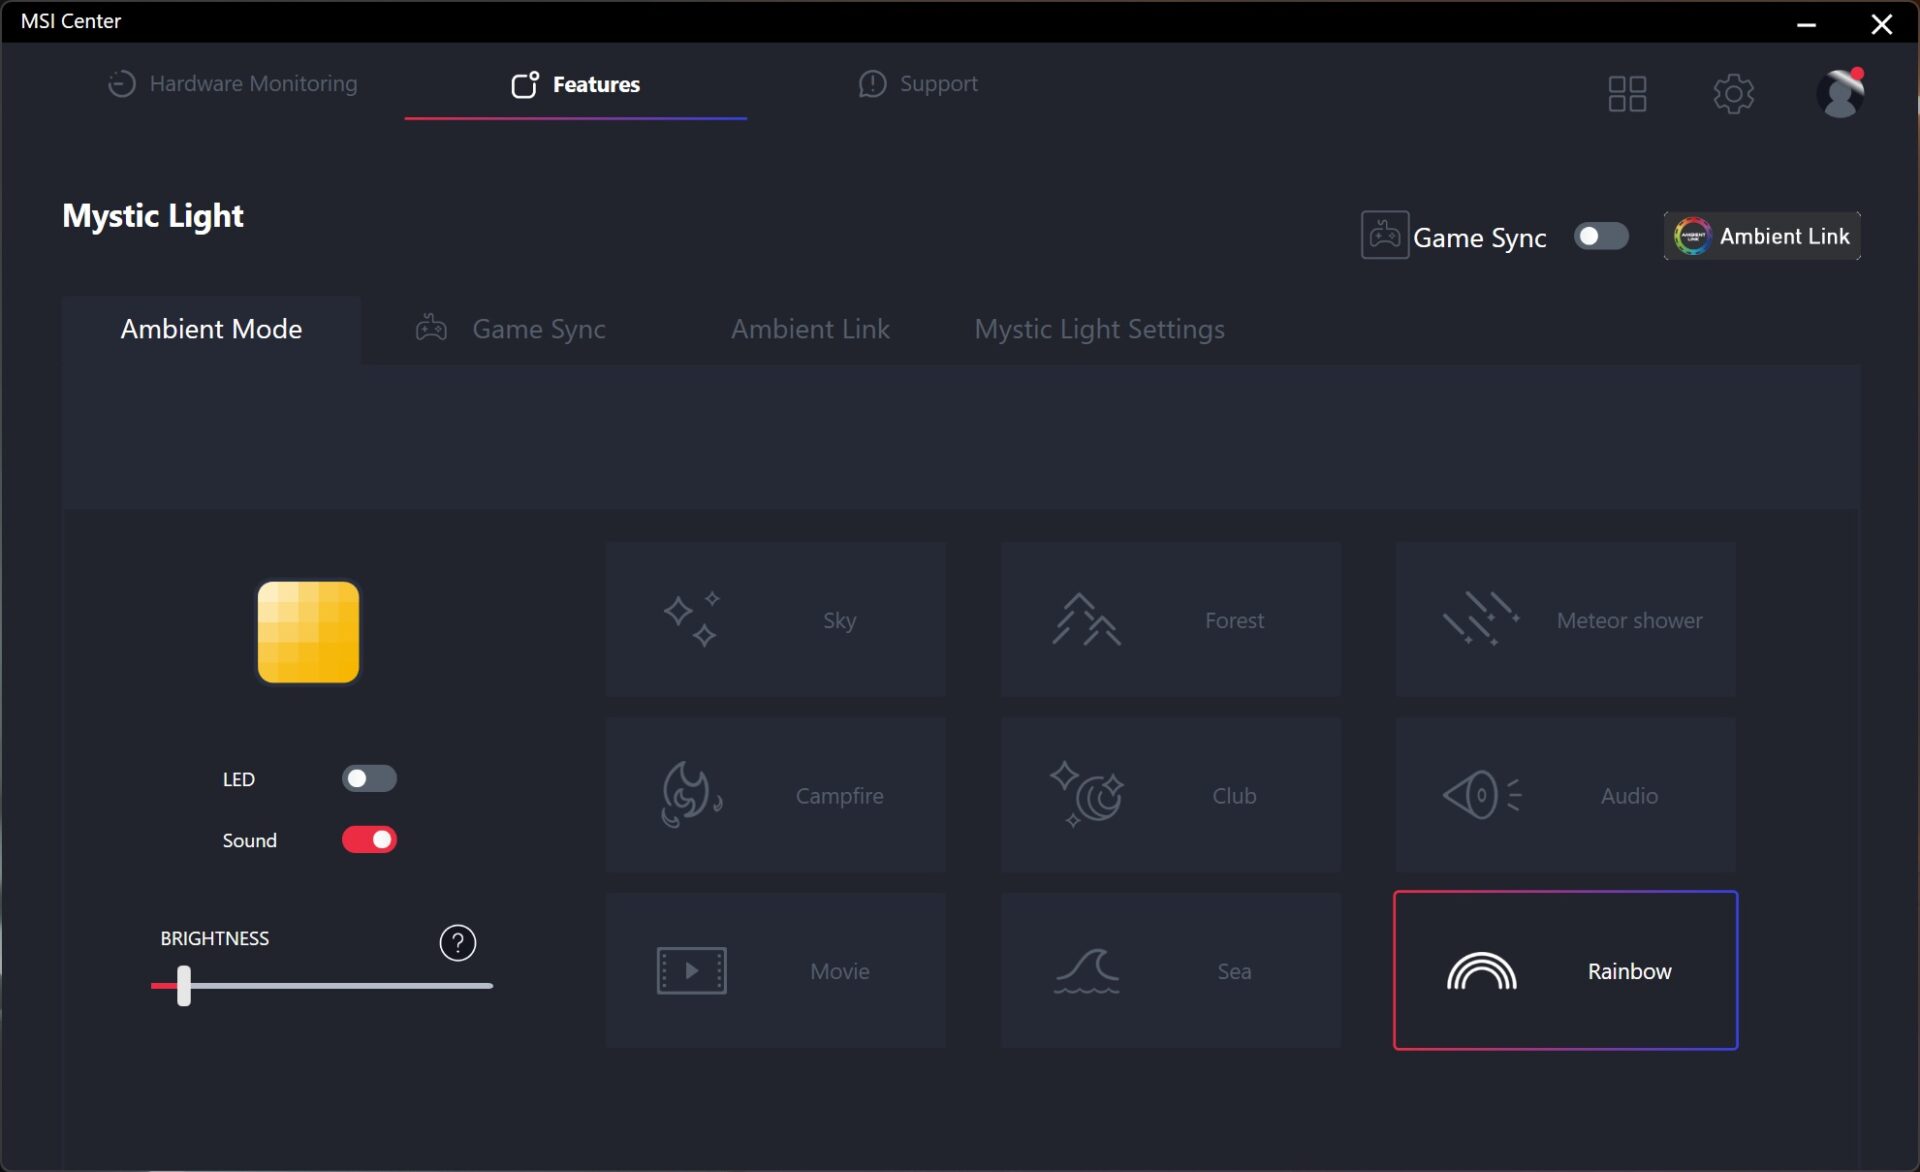Disable the Sound toggle

point(369,838)
